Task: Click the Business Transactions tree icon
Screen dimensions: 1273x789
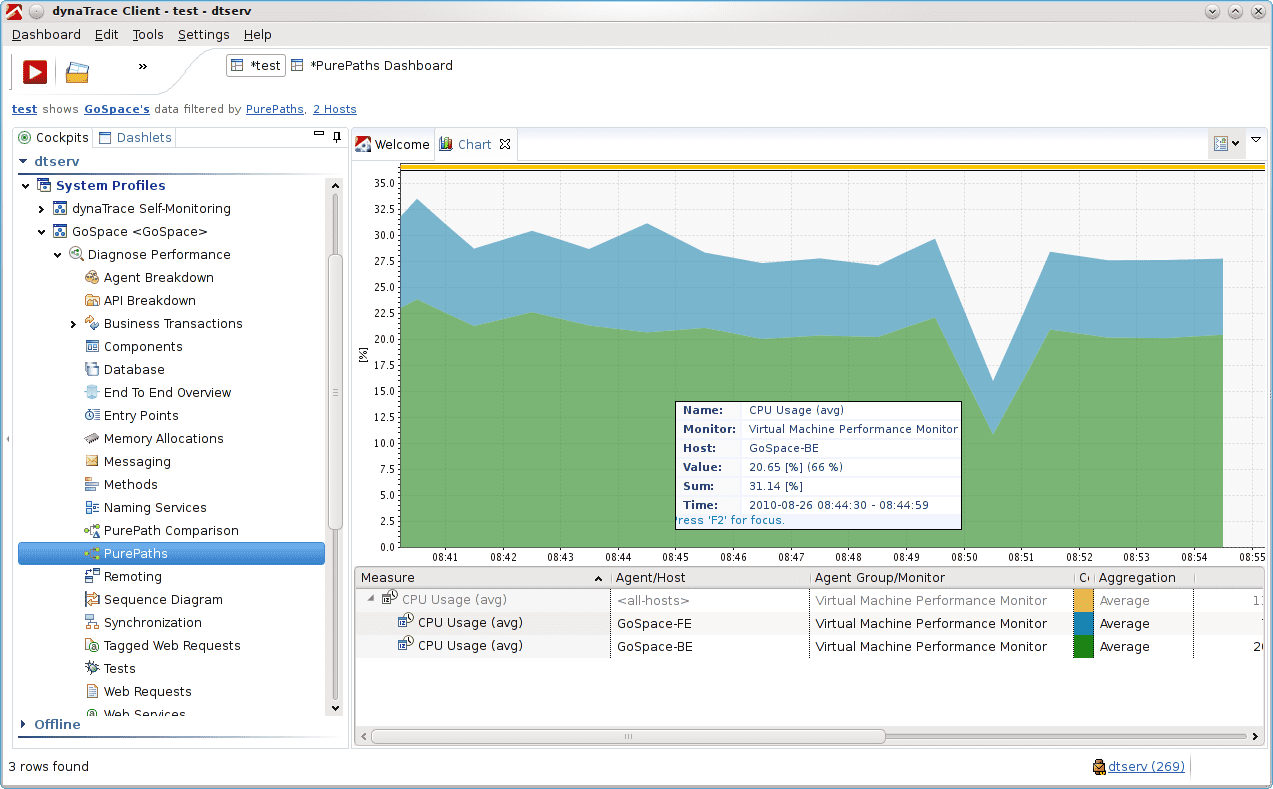Action: pos(92,323)
